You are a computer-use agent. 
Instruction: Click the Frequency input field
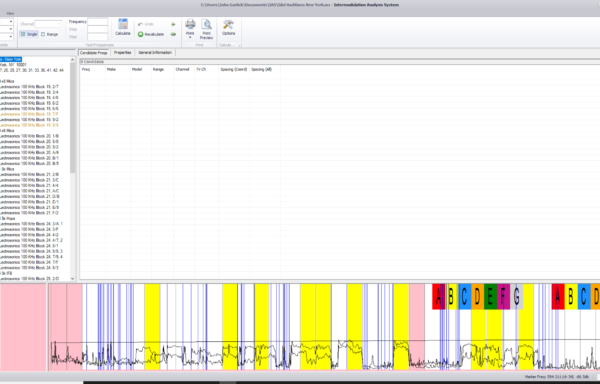tap(98, 22)
